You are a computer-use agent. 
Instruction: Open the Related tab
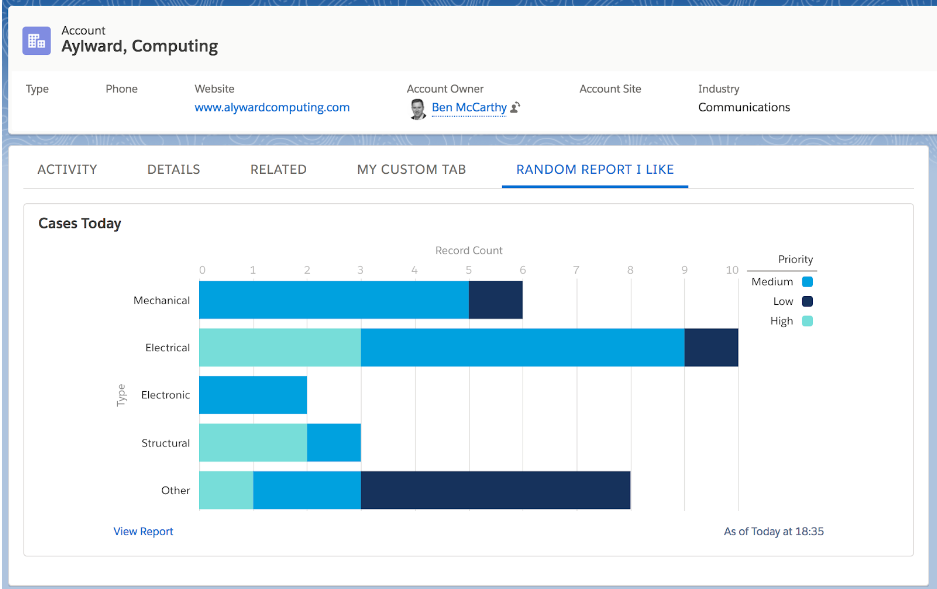pos(278,170)
